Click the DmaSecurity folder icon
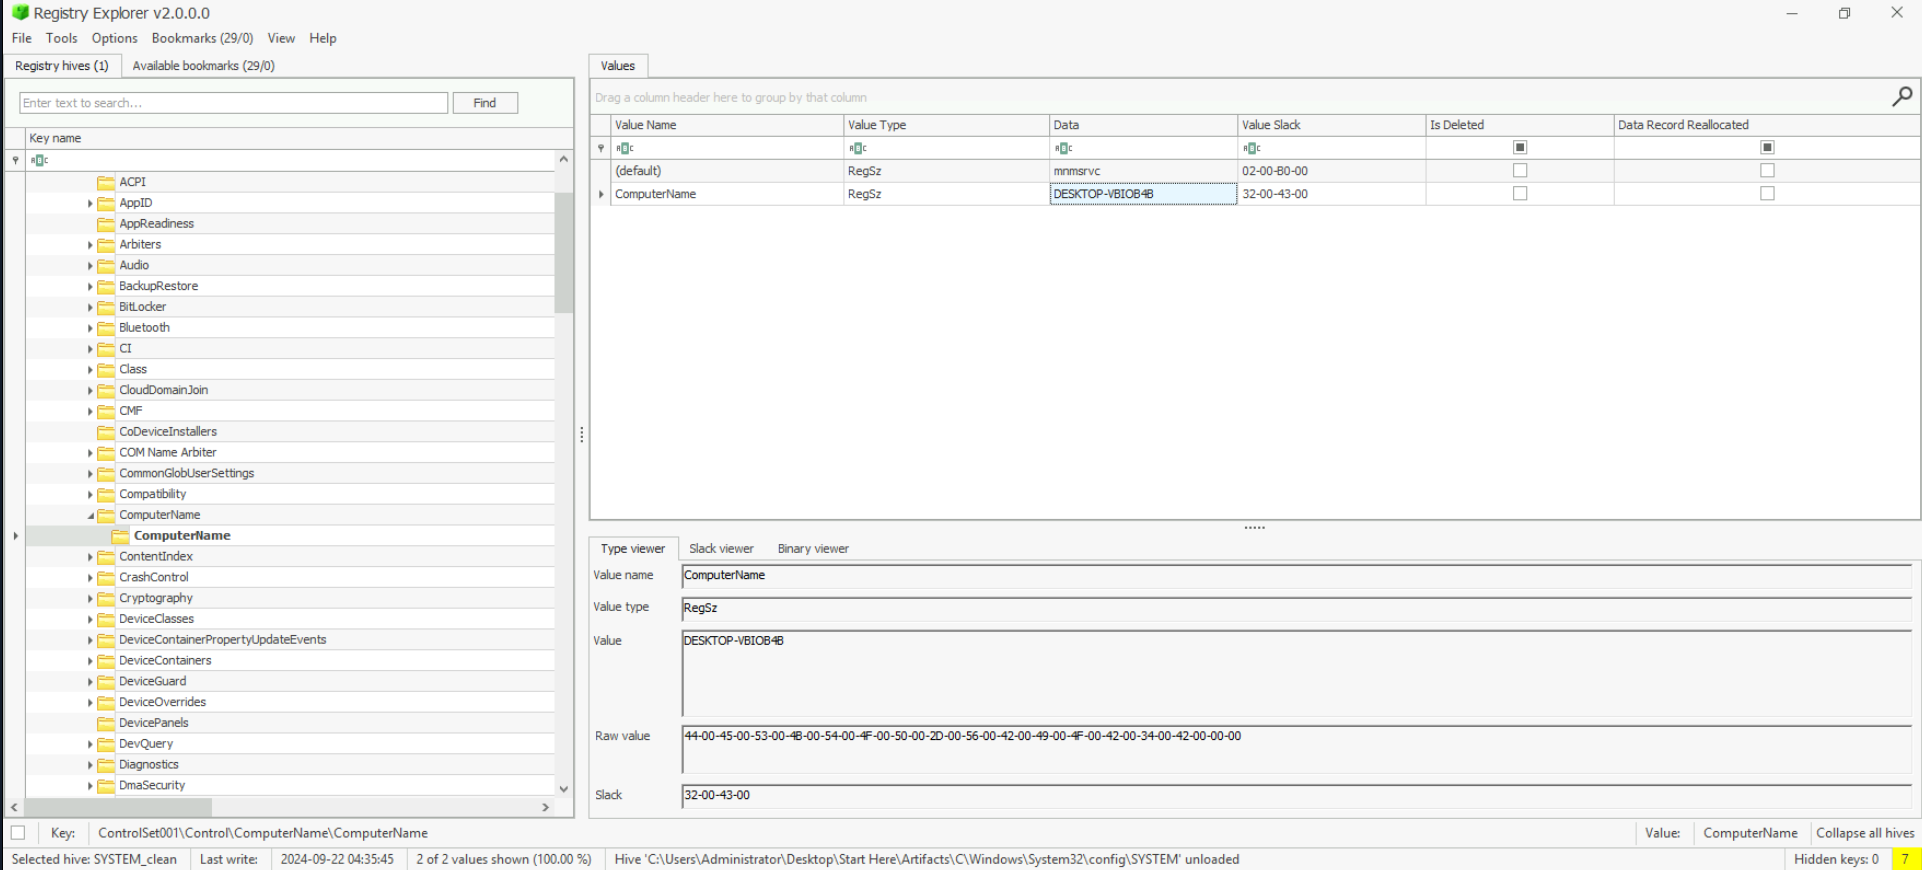The width and height of the screenshot is (1922, 870). point(106,786)
